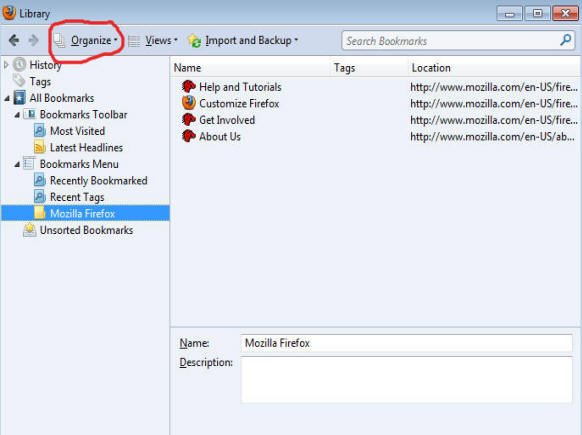
Task: Click the Unsorted Bookmarks icon
Action: 29,230
